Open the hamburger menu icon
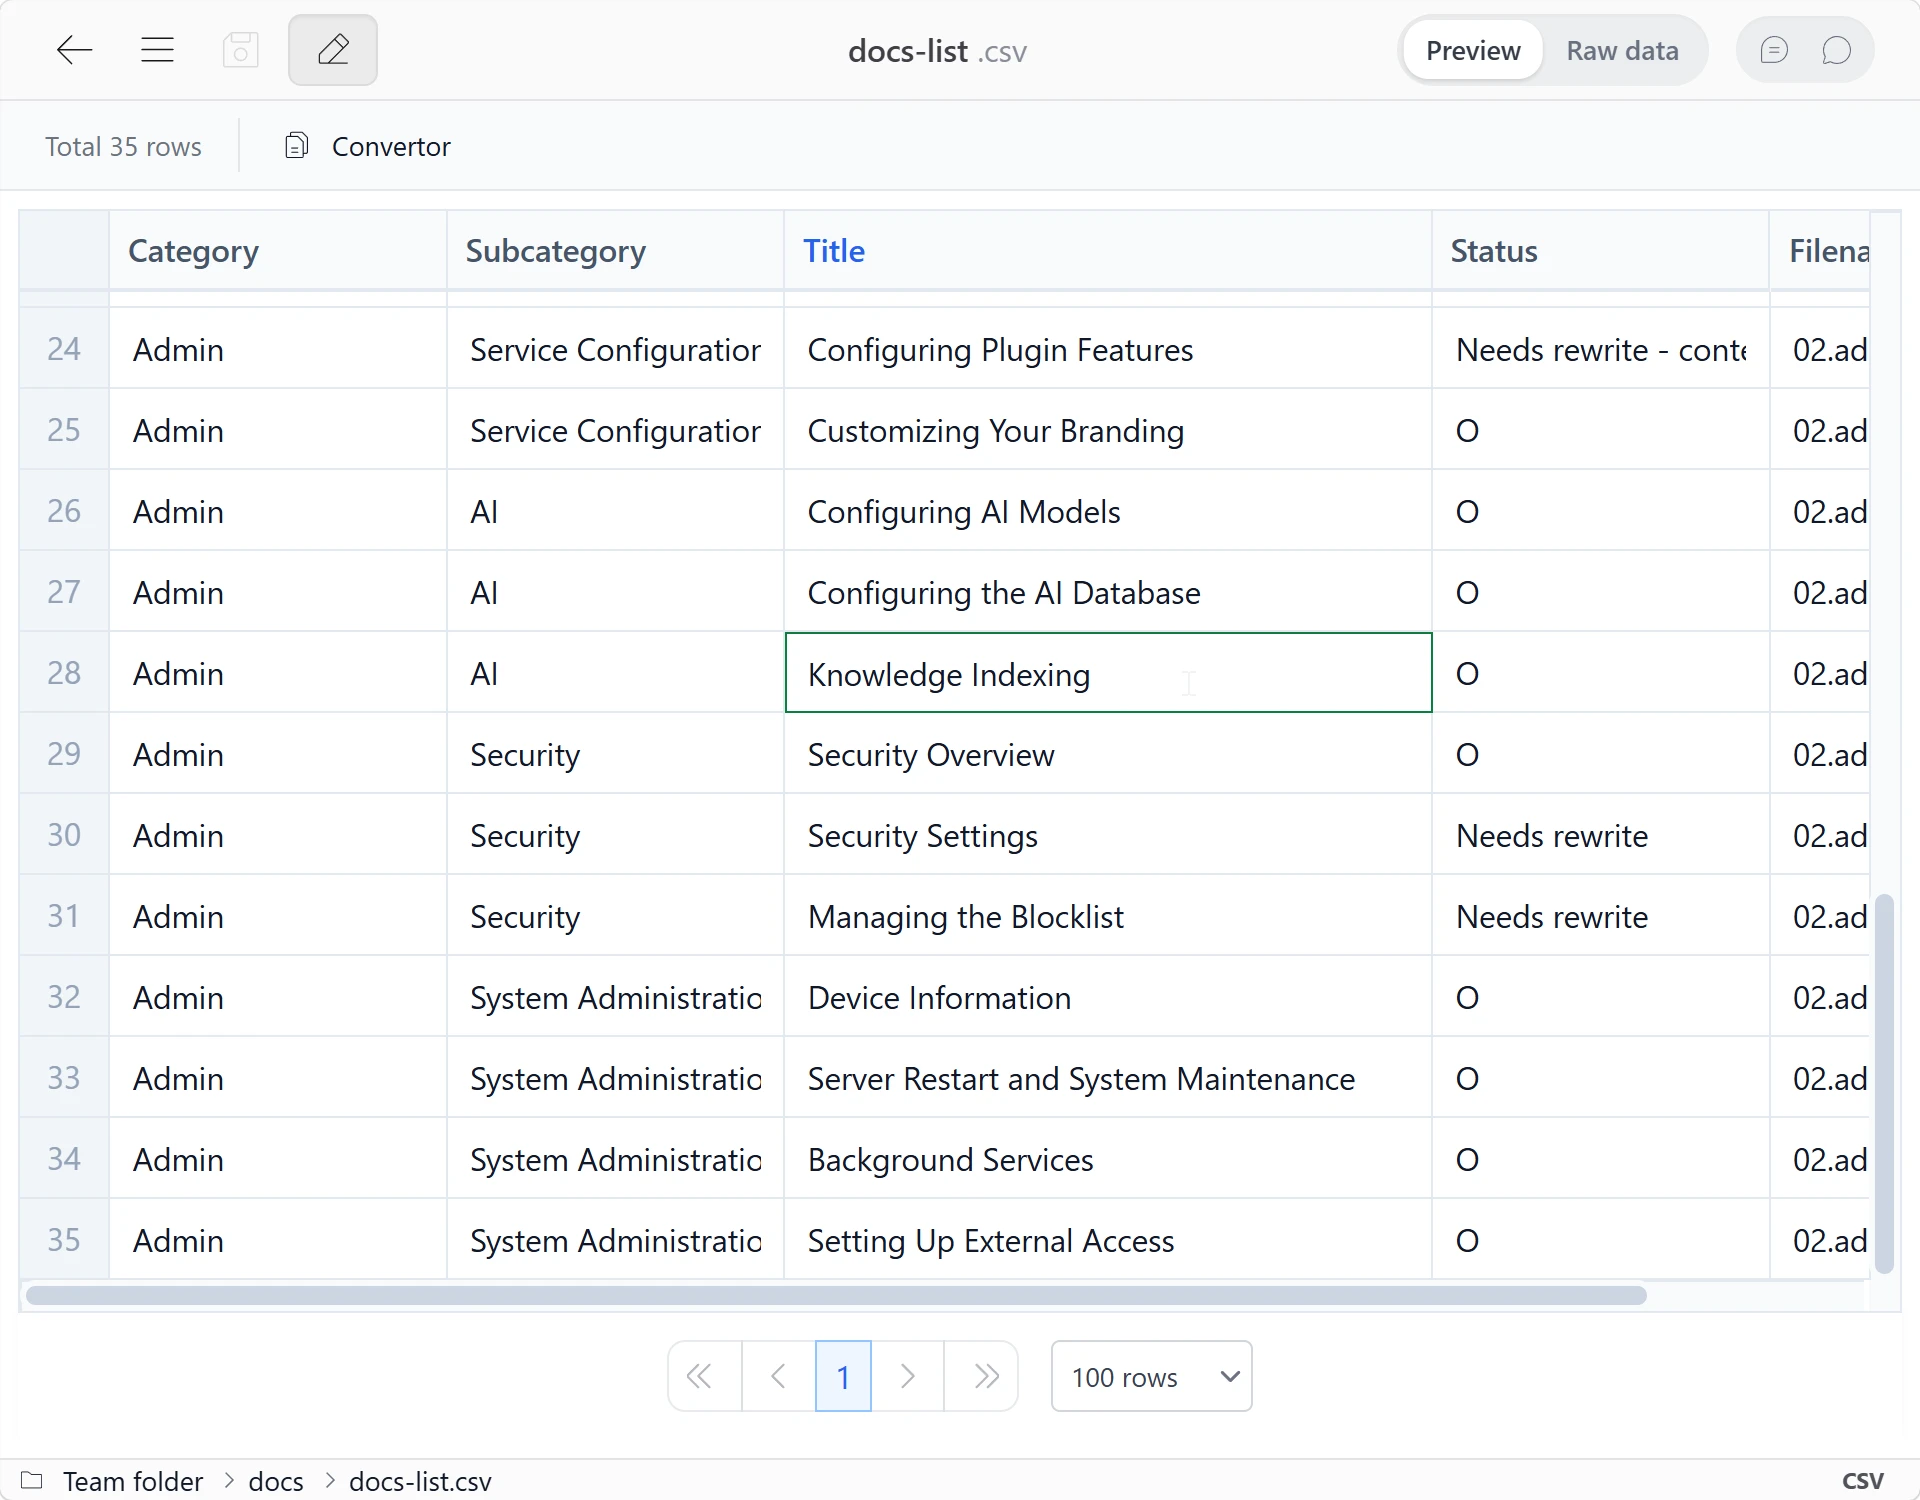 click(157, 50)
